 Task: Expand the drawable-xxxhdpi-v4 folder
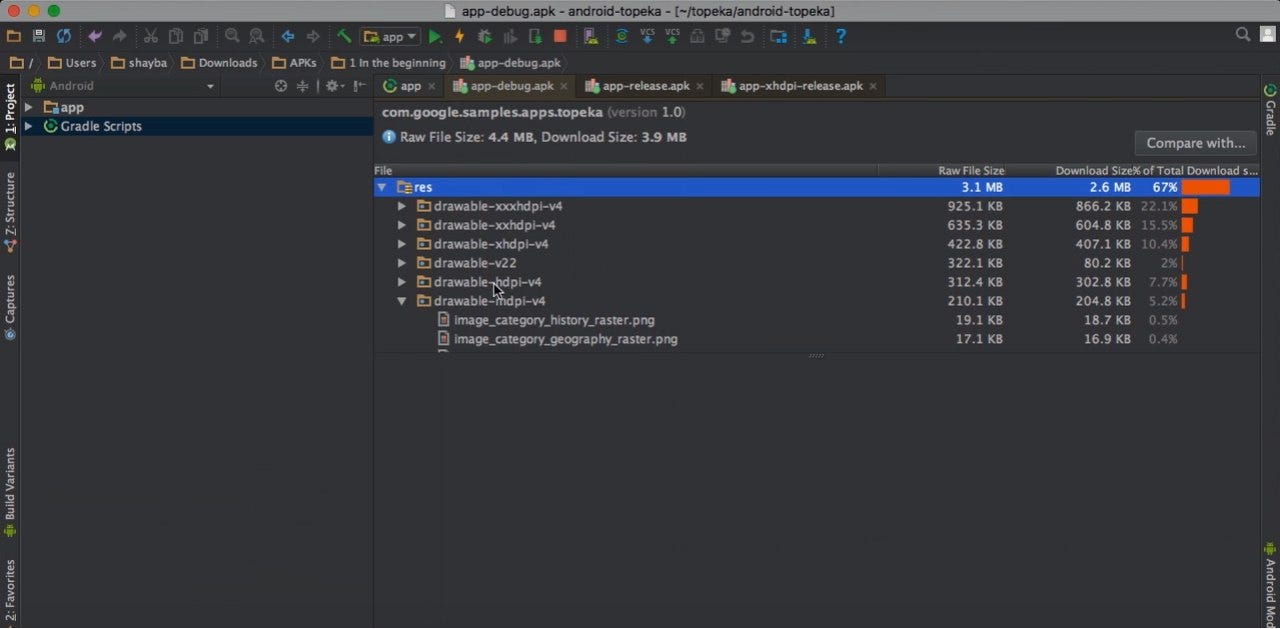[402, 206]
